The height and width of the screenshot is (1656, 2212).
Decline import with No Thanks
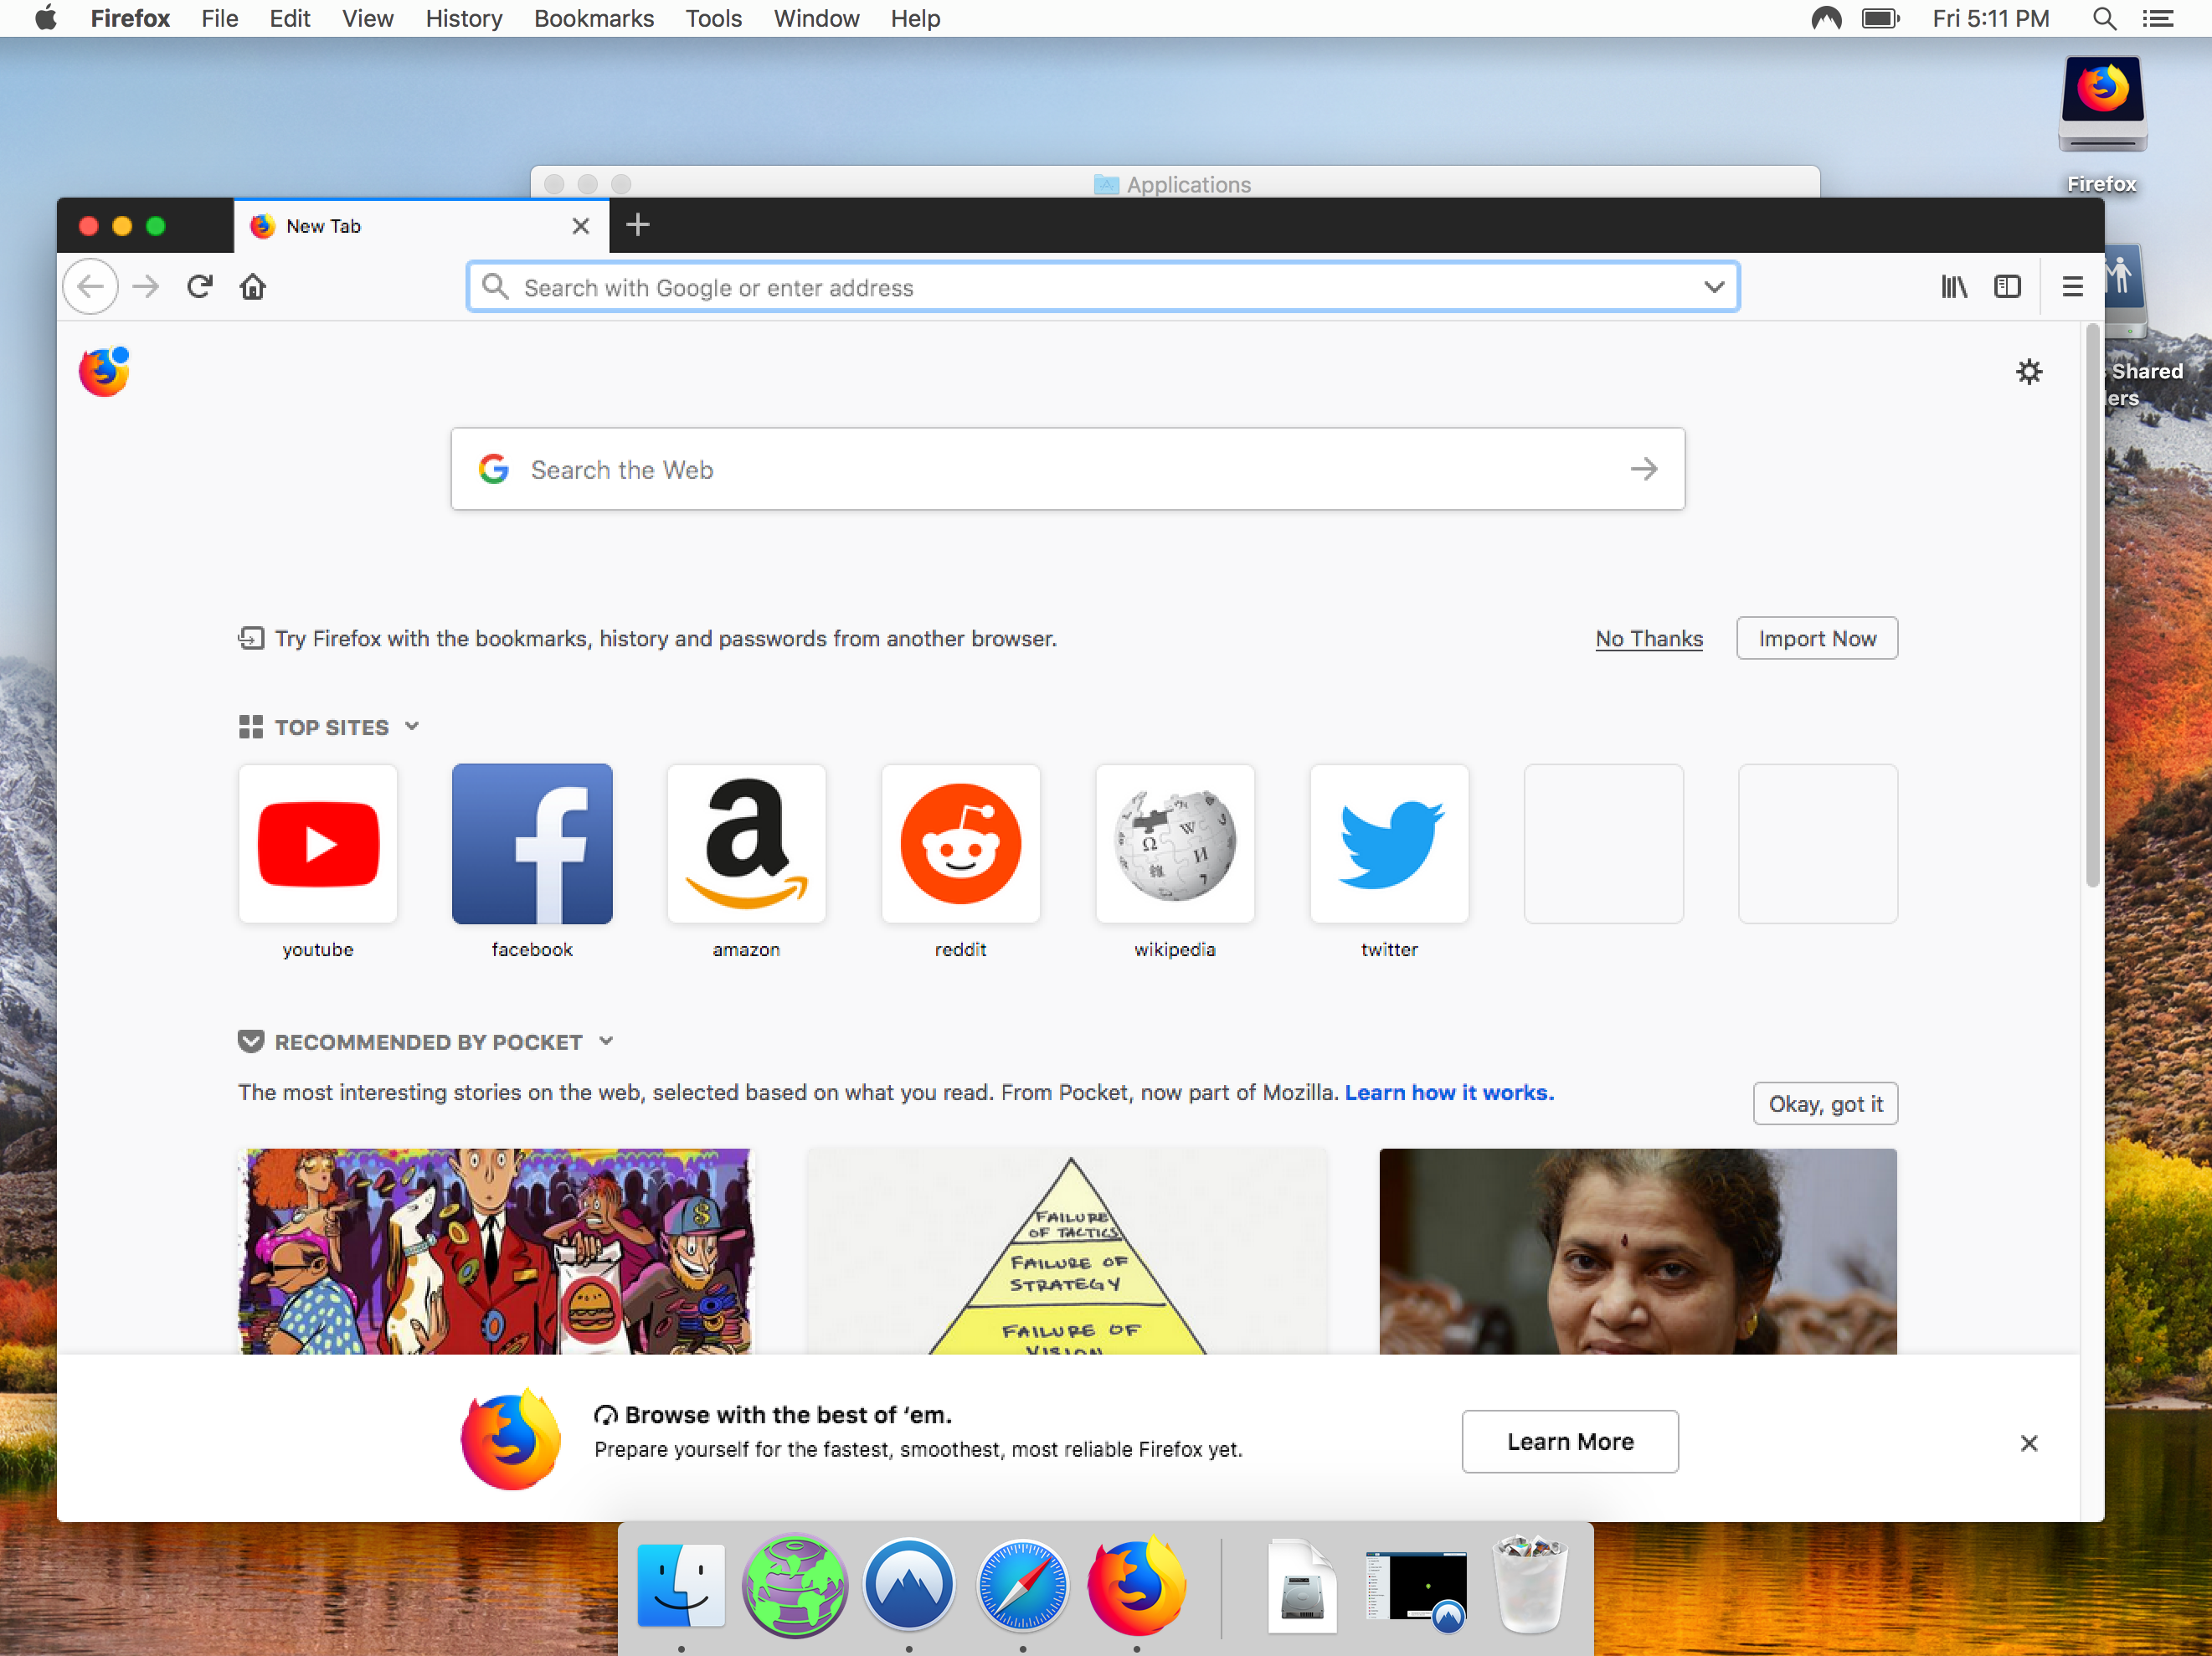coord(1649,638)
